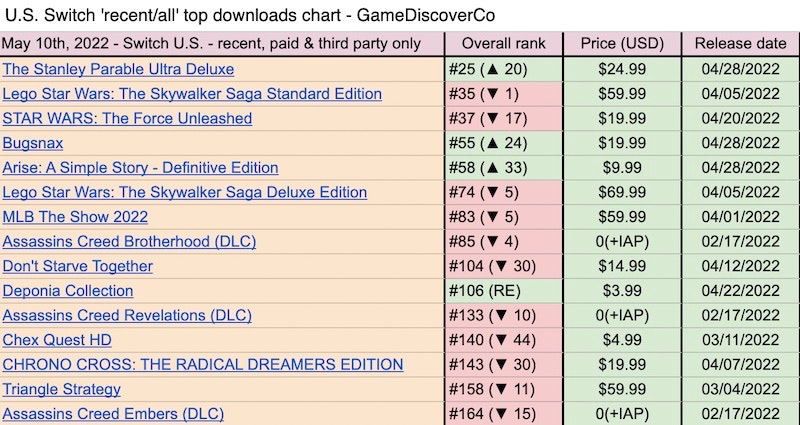The width and height of the screenshot is (800, 425).
Task: Click the Price (USD) column header
Action: [x=622, y=44]
